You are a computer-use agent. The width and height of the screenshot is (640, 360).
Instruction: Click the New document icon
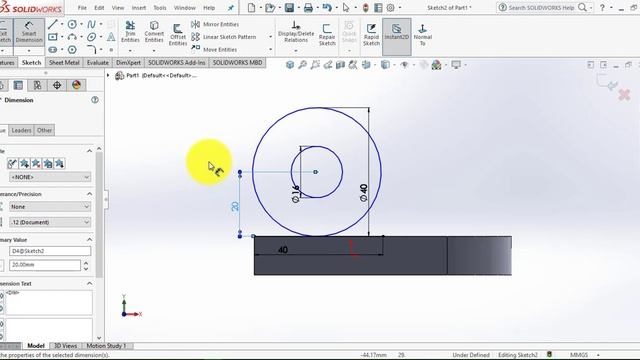(x=251, y=8)
